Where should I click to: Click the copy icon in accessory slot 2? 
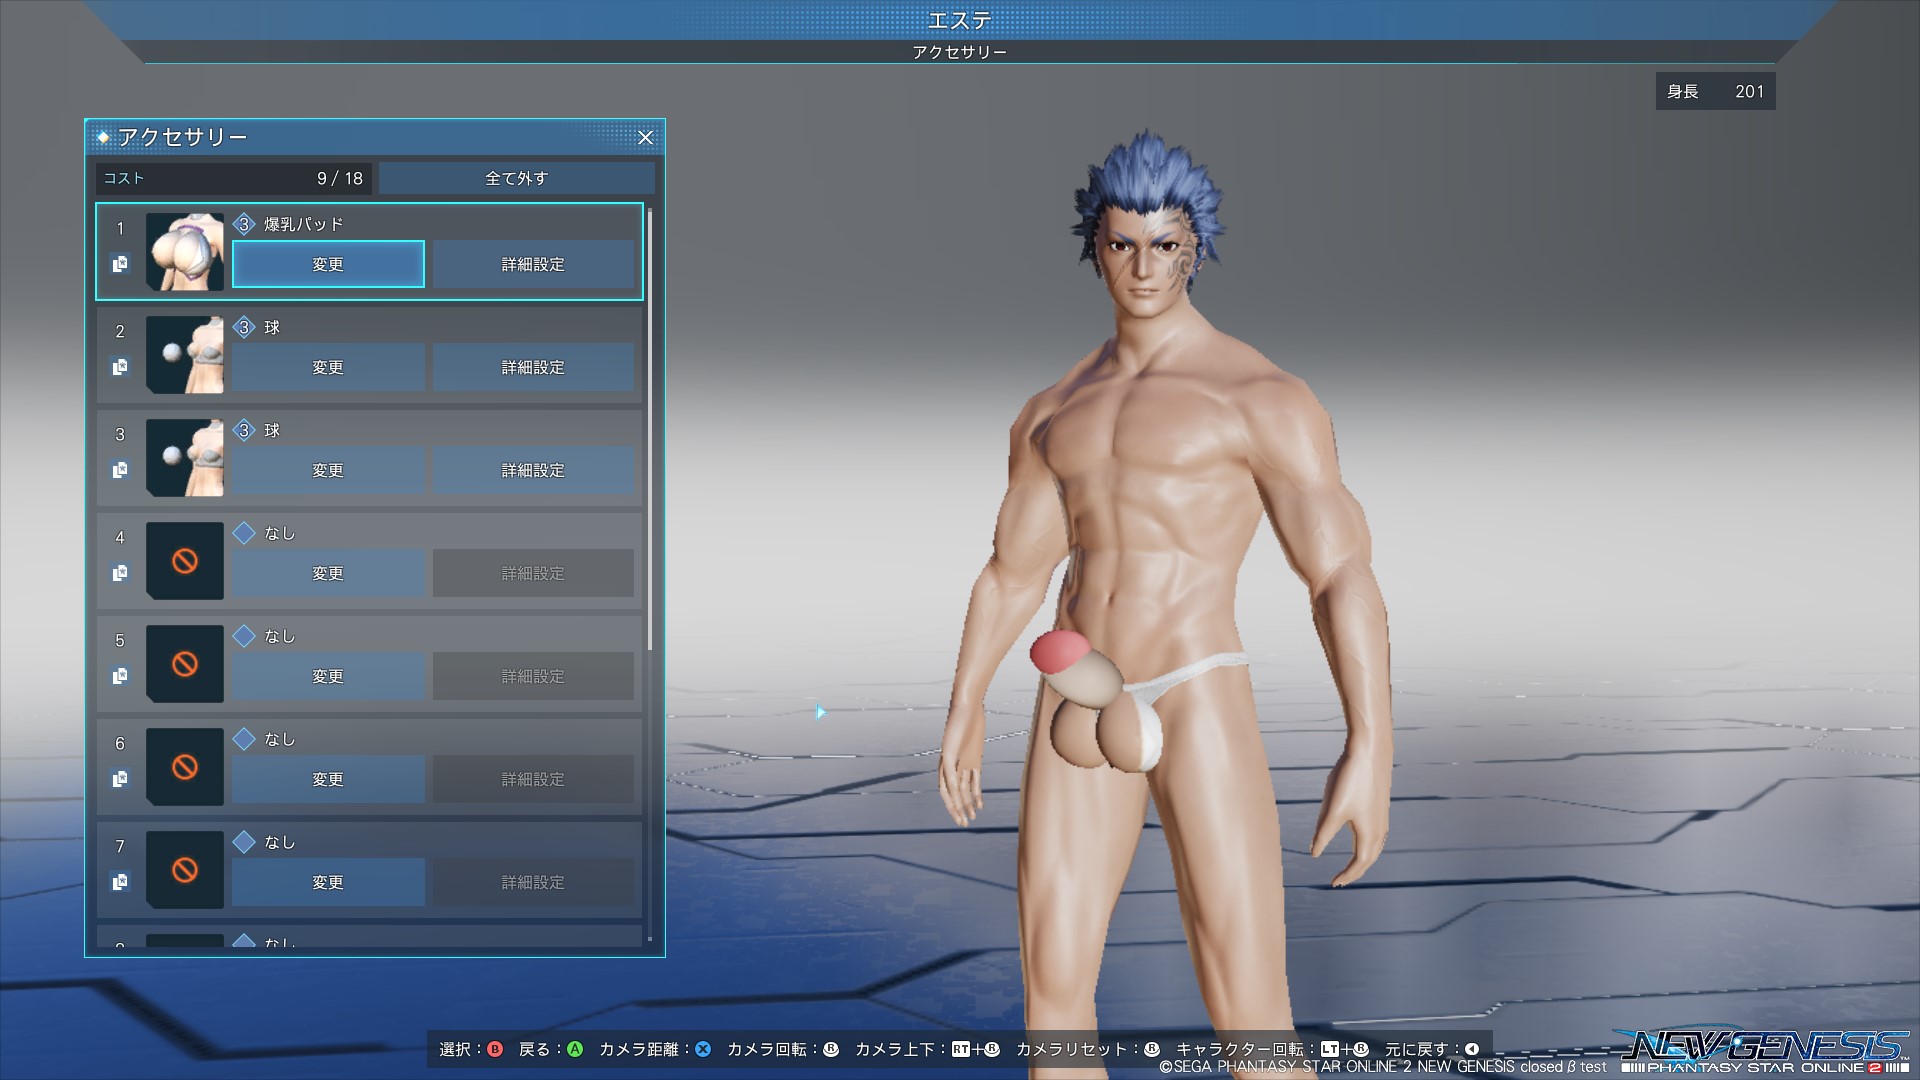tap(120, 367)
